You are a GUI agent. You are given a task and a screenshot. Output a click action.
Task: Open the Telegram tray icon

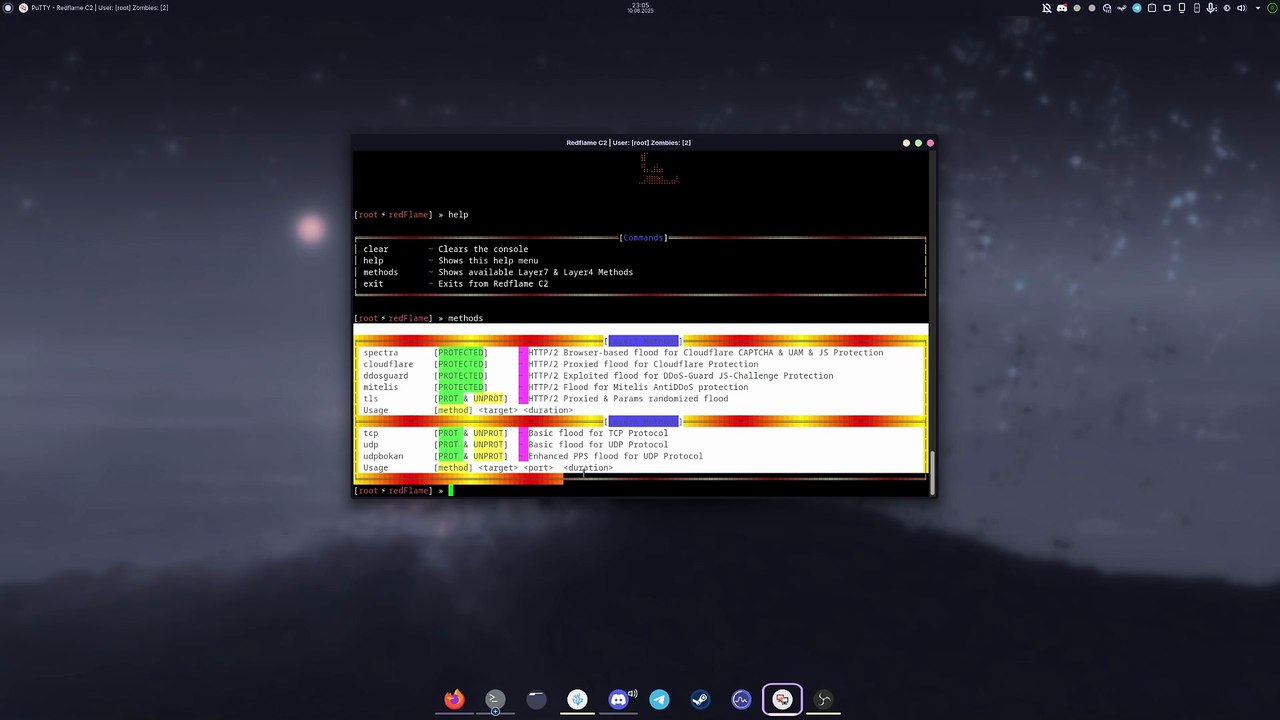click(1137, 8)
